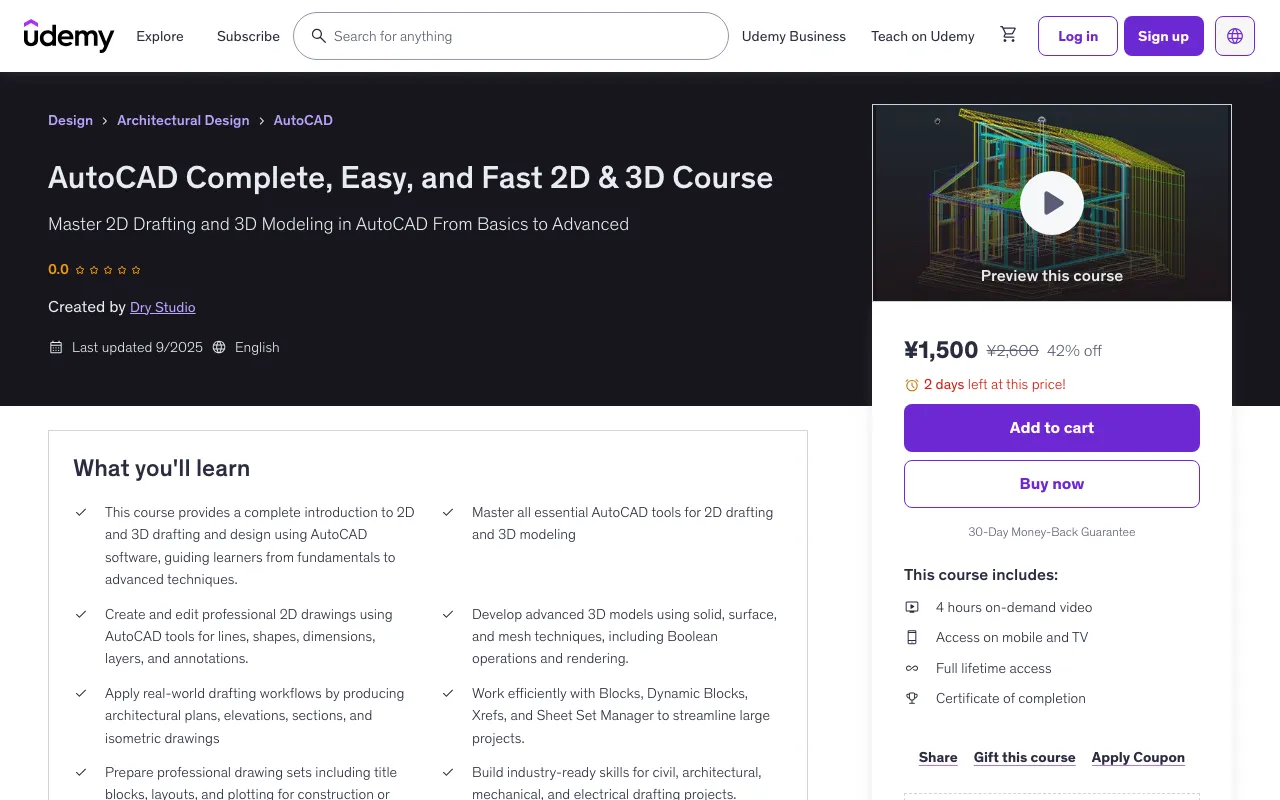Image resolution: width=1280 pixels, height=800 pixels.
Task: Click the on-demand video icon
Action: click(911, 607)
